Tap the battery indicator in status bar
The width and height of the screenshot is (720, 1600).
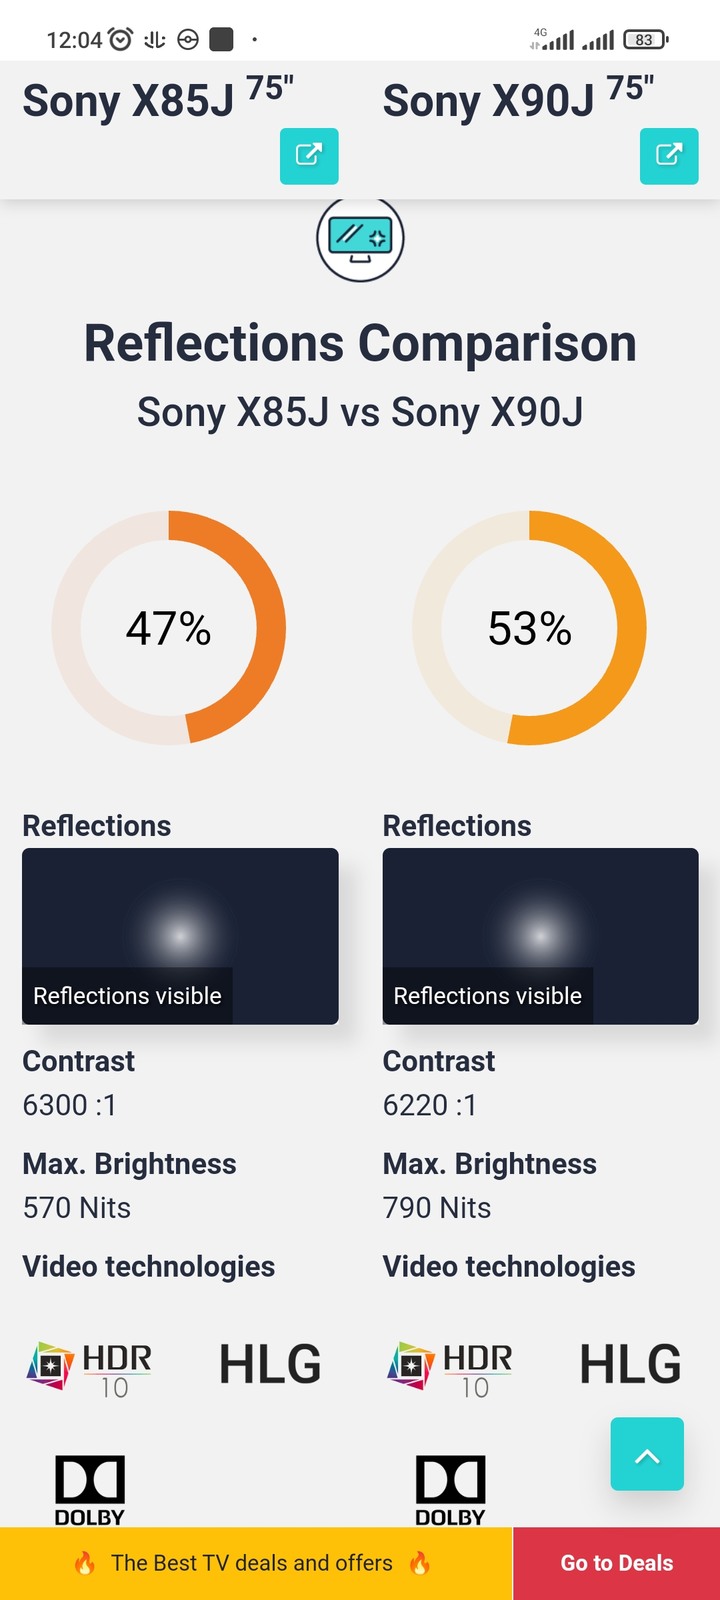[646, 40]
